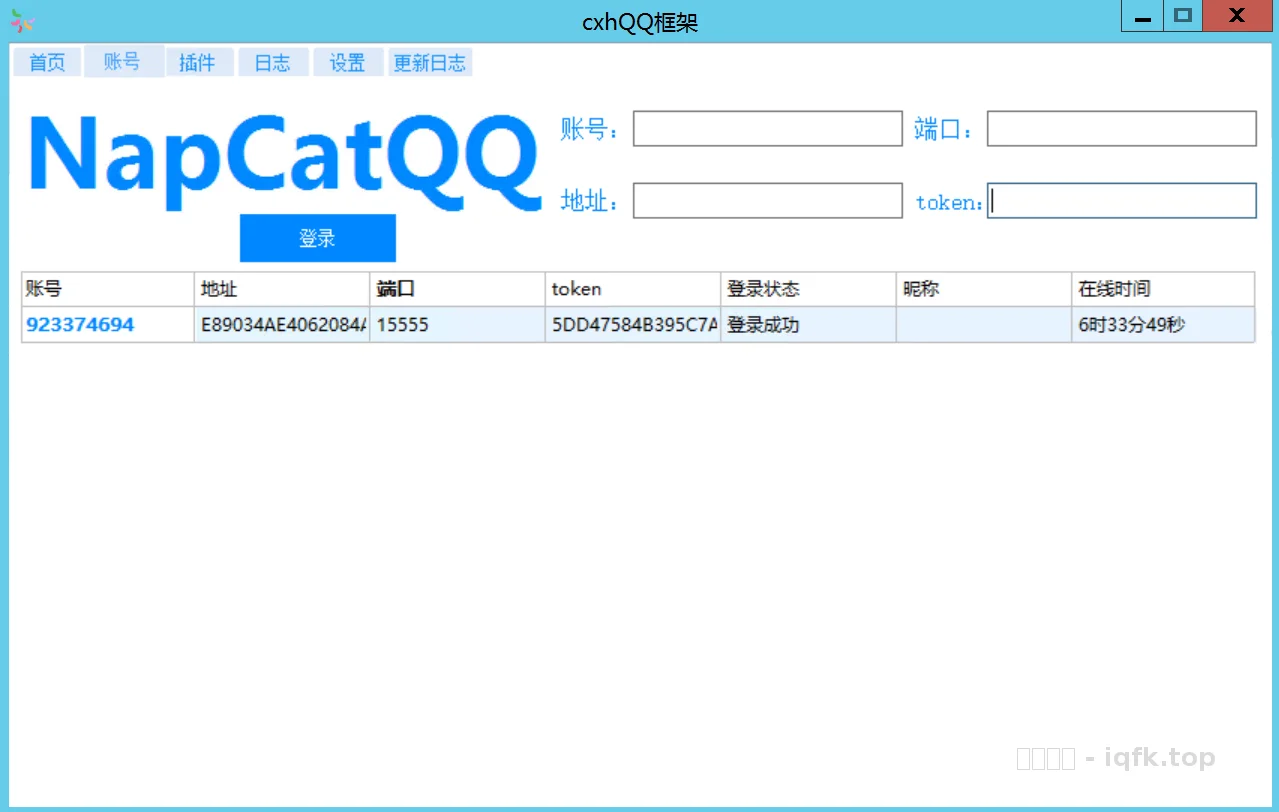Open the 账号 tab
Image resolution: width=1279 pixels, height=812 pixels.
click(x=122, y=61)
